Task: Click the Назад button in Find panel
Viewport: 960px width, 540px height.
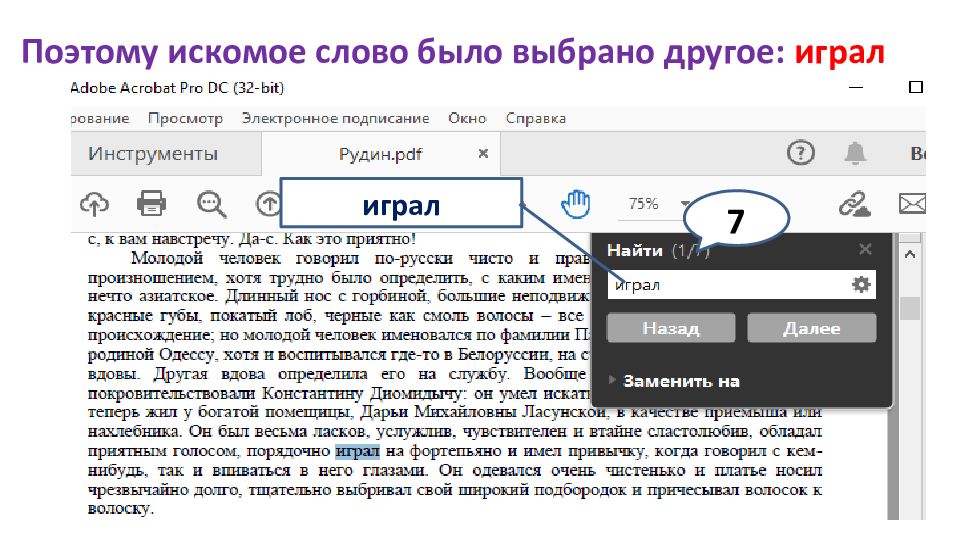Action: 671,329
